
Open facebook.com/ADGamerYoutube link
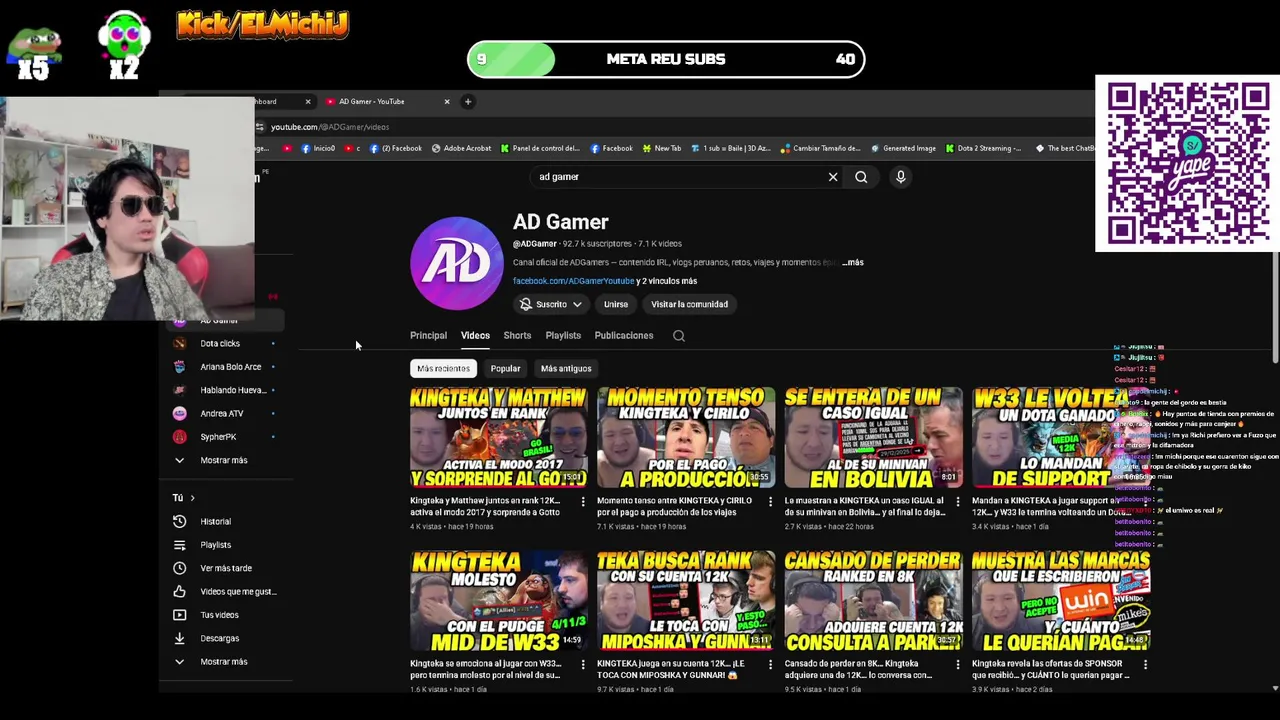tap(573, 281)
